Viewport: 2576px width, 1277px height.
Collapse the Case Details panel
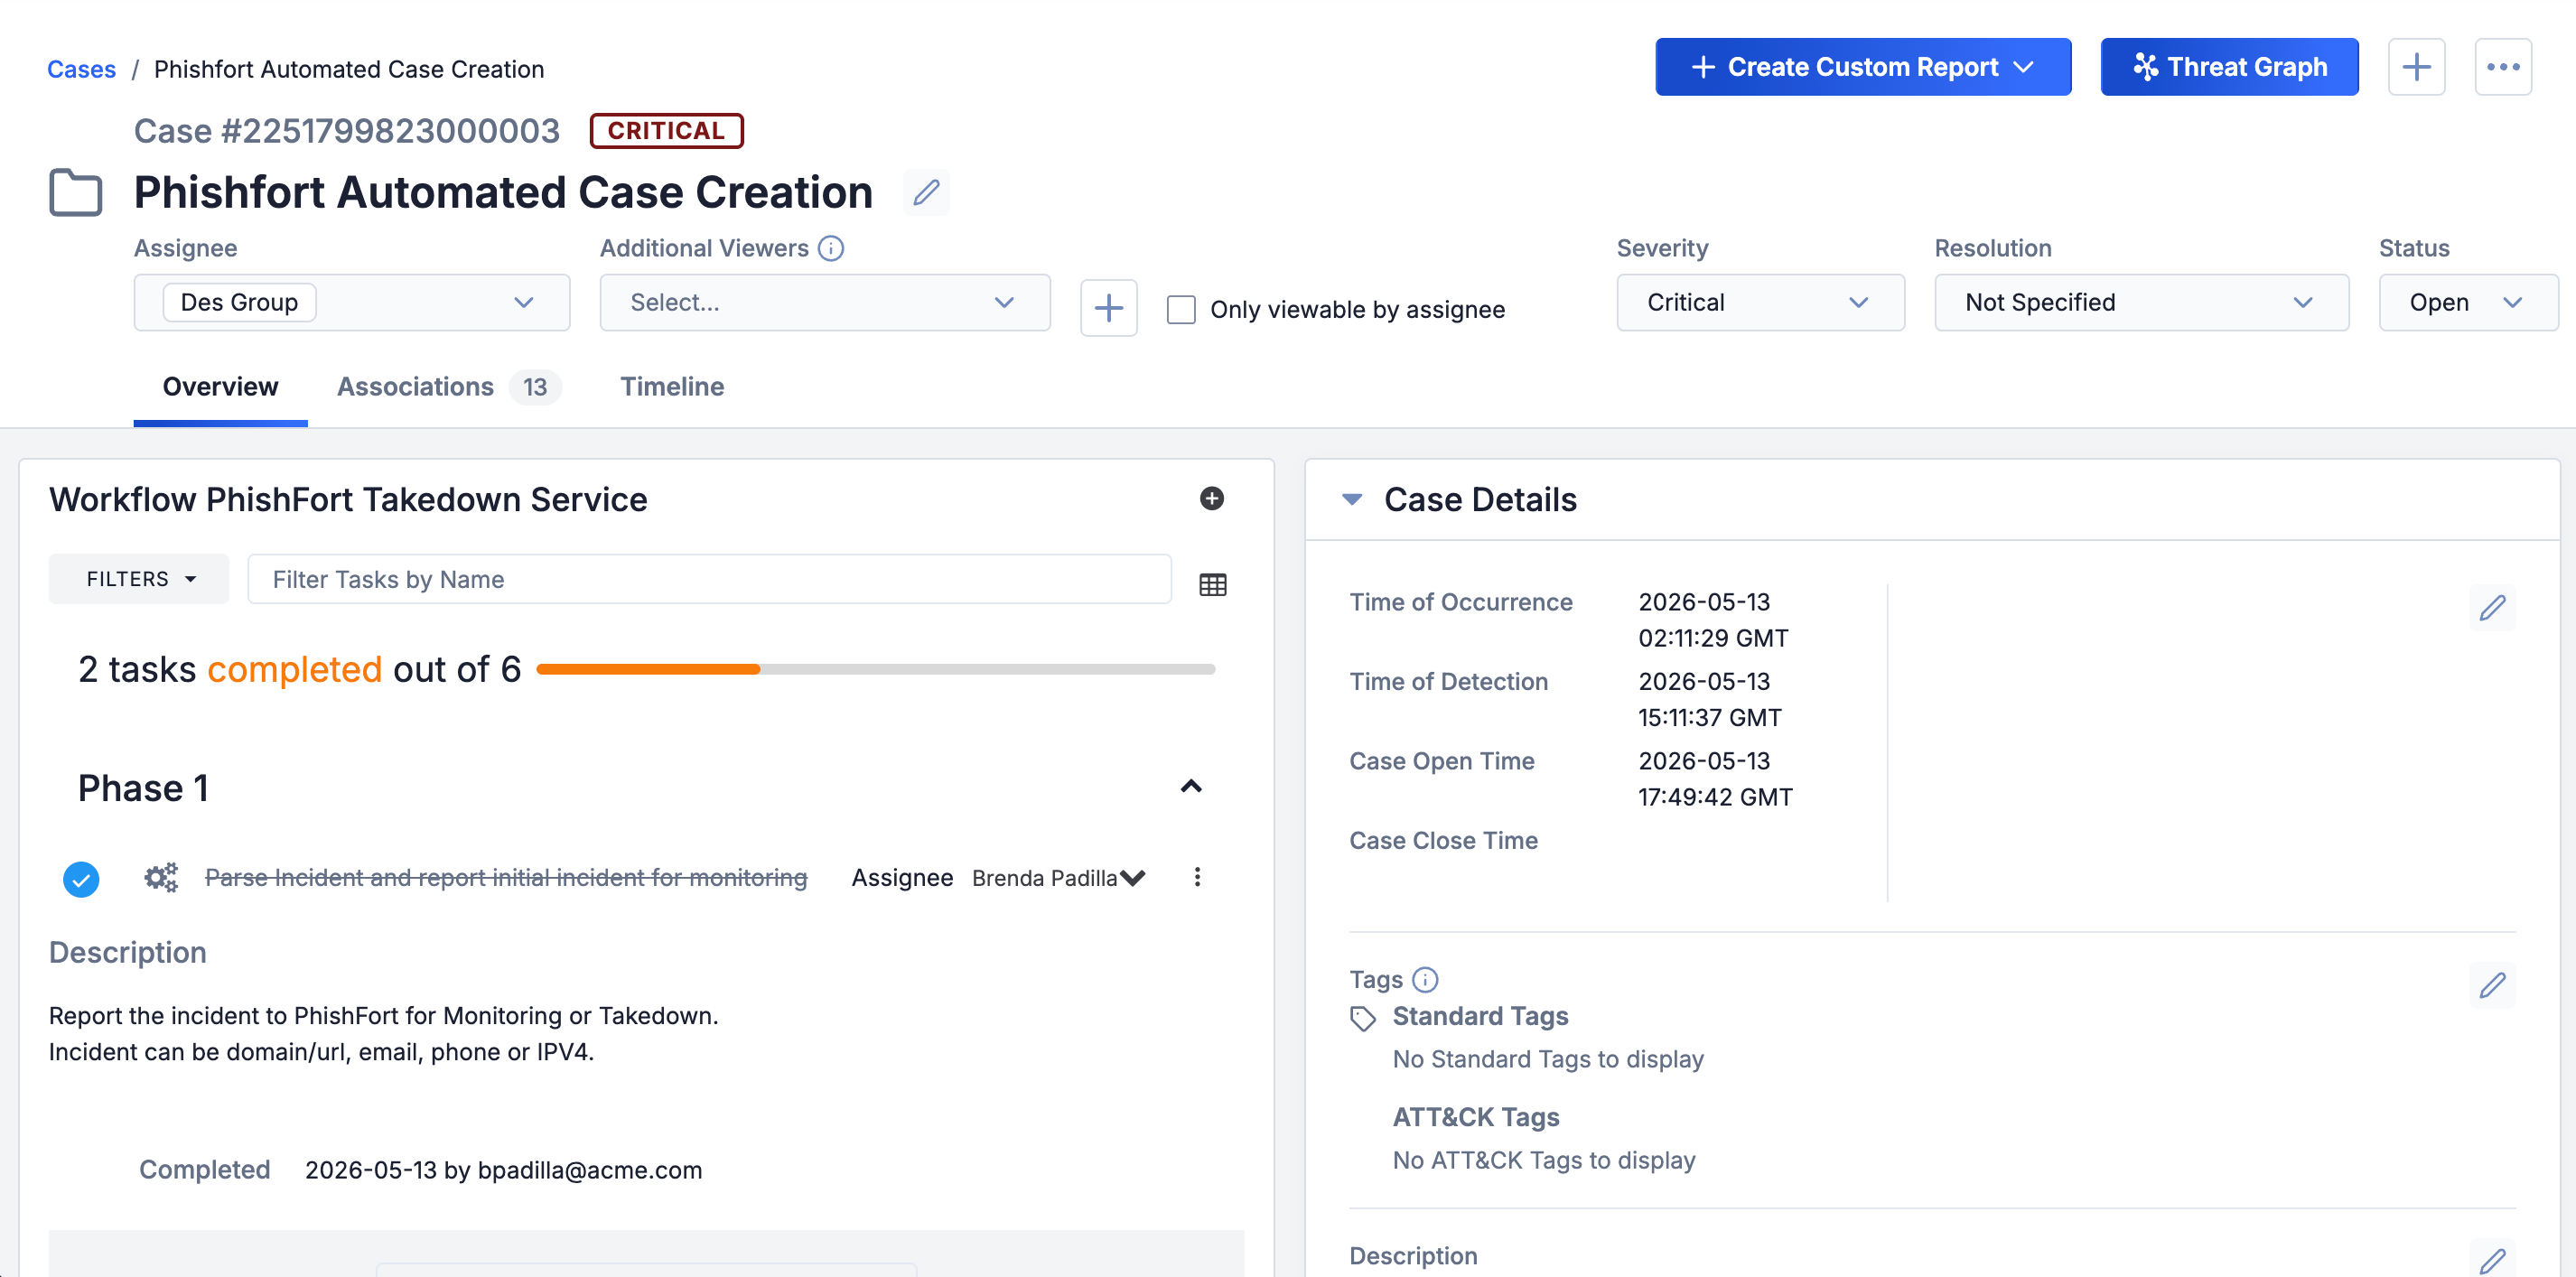tap(1352, 499)
